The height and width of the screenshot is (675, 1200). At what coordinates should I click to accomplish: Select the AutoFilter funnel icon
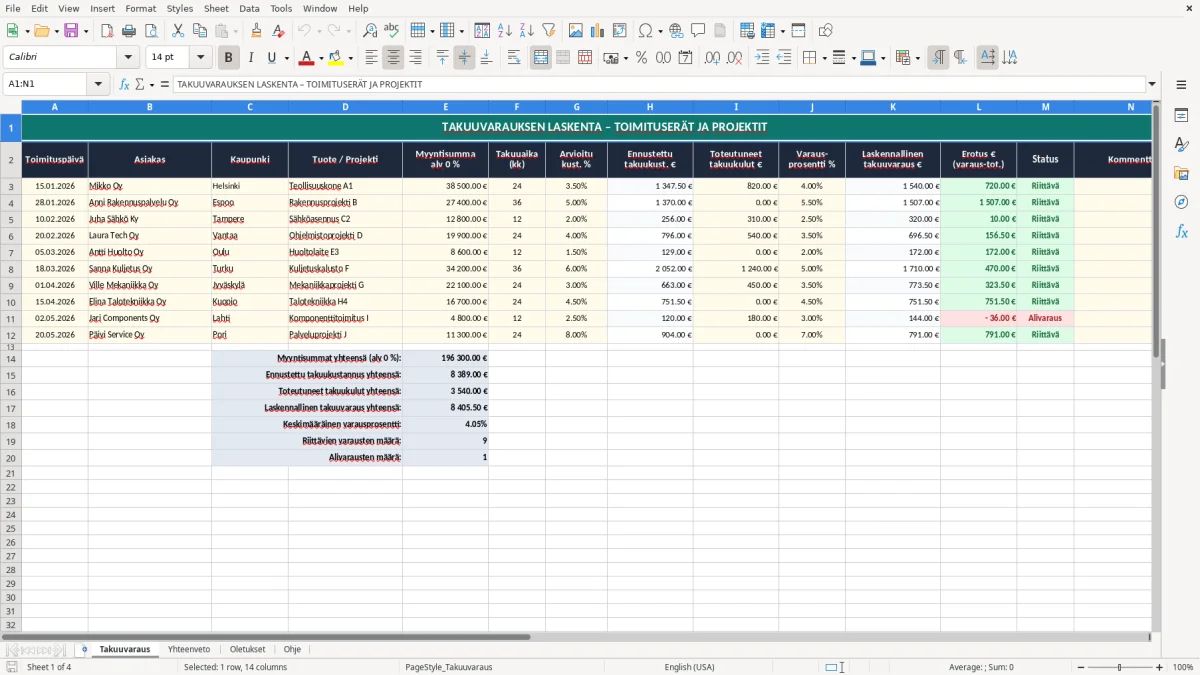(x=549, y=31)
